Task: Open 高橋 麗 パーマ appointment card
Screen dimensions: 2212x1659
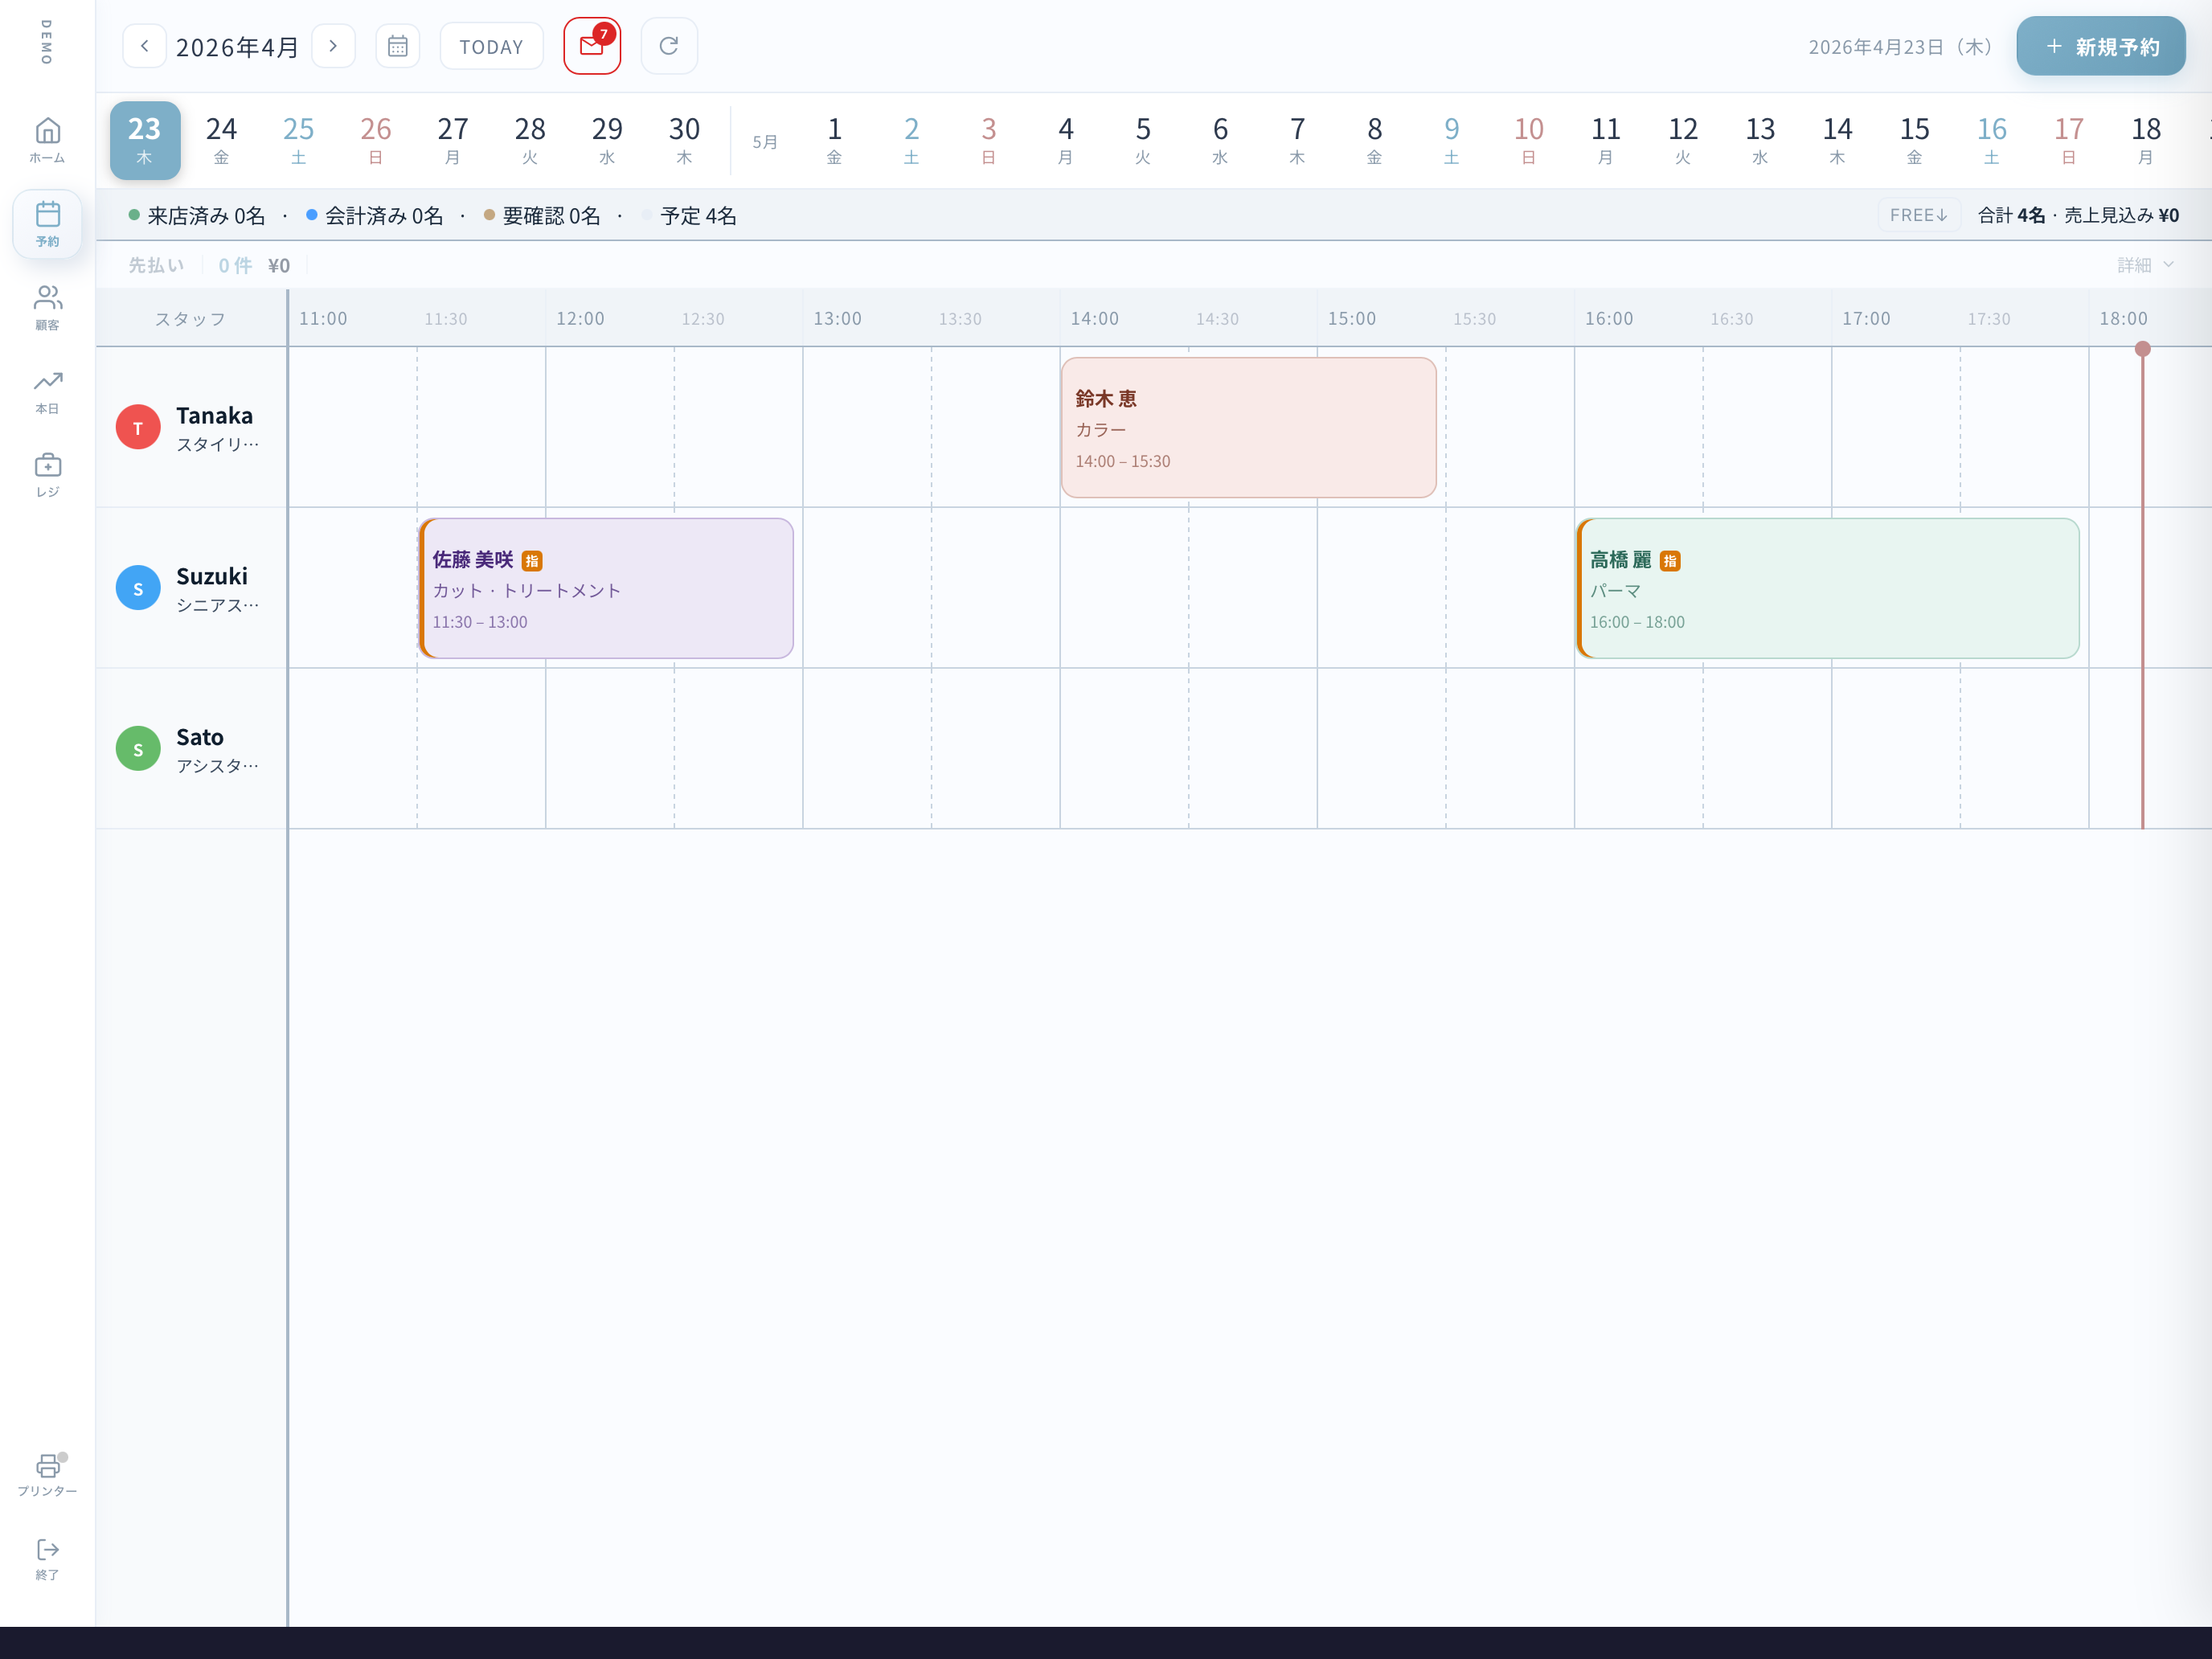Action: click(x=1828, y=588)
